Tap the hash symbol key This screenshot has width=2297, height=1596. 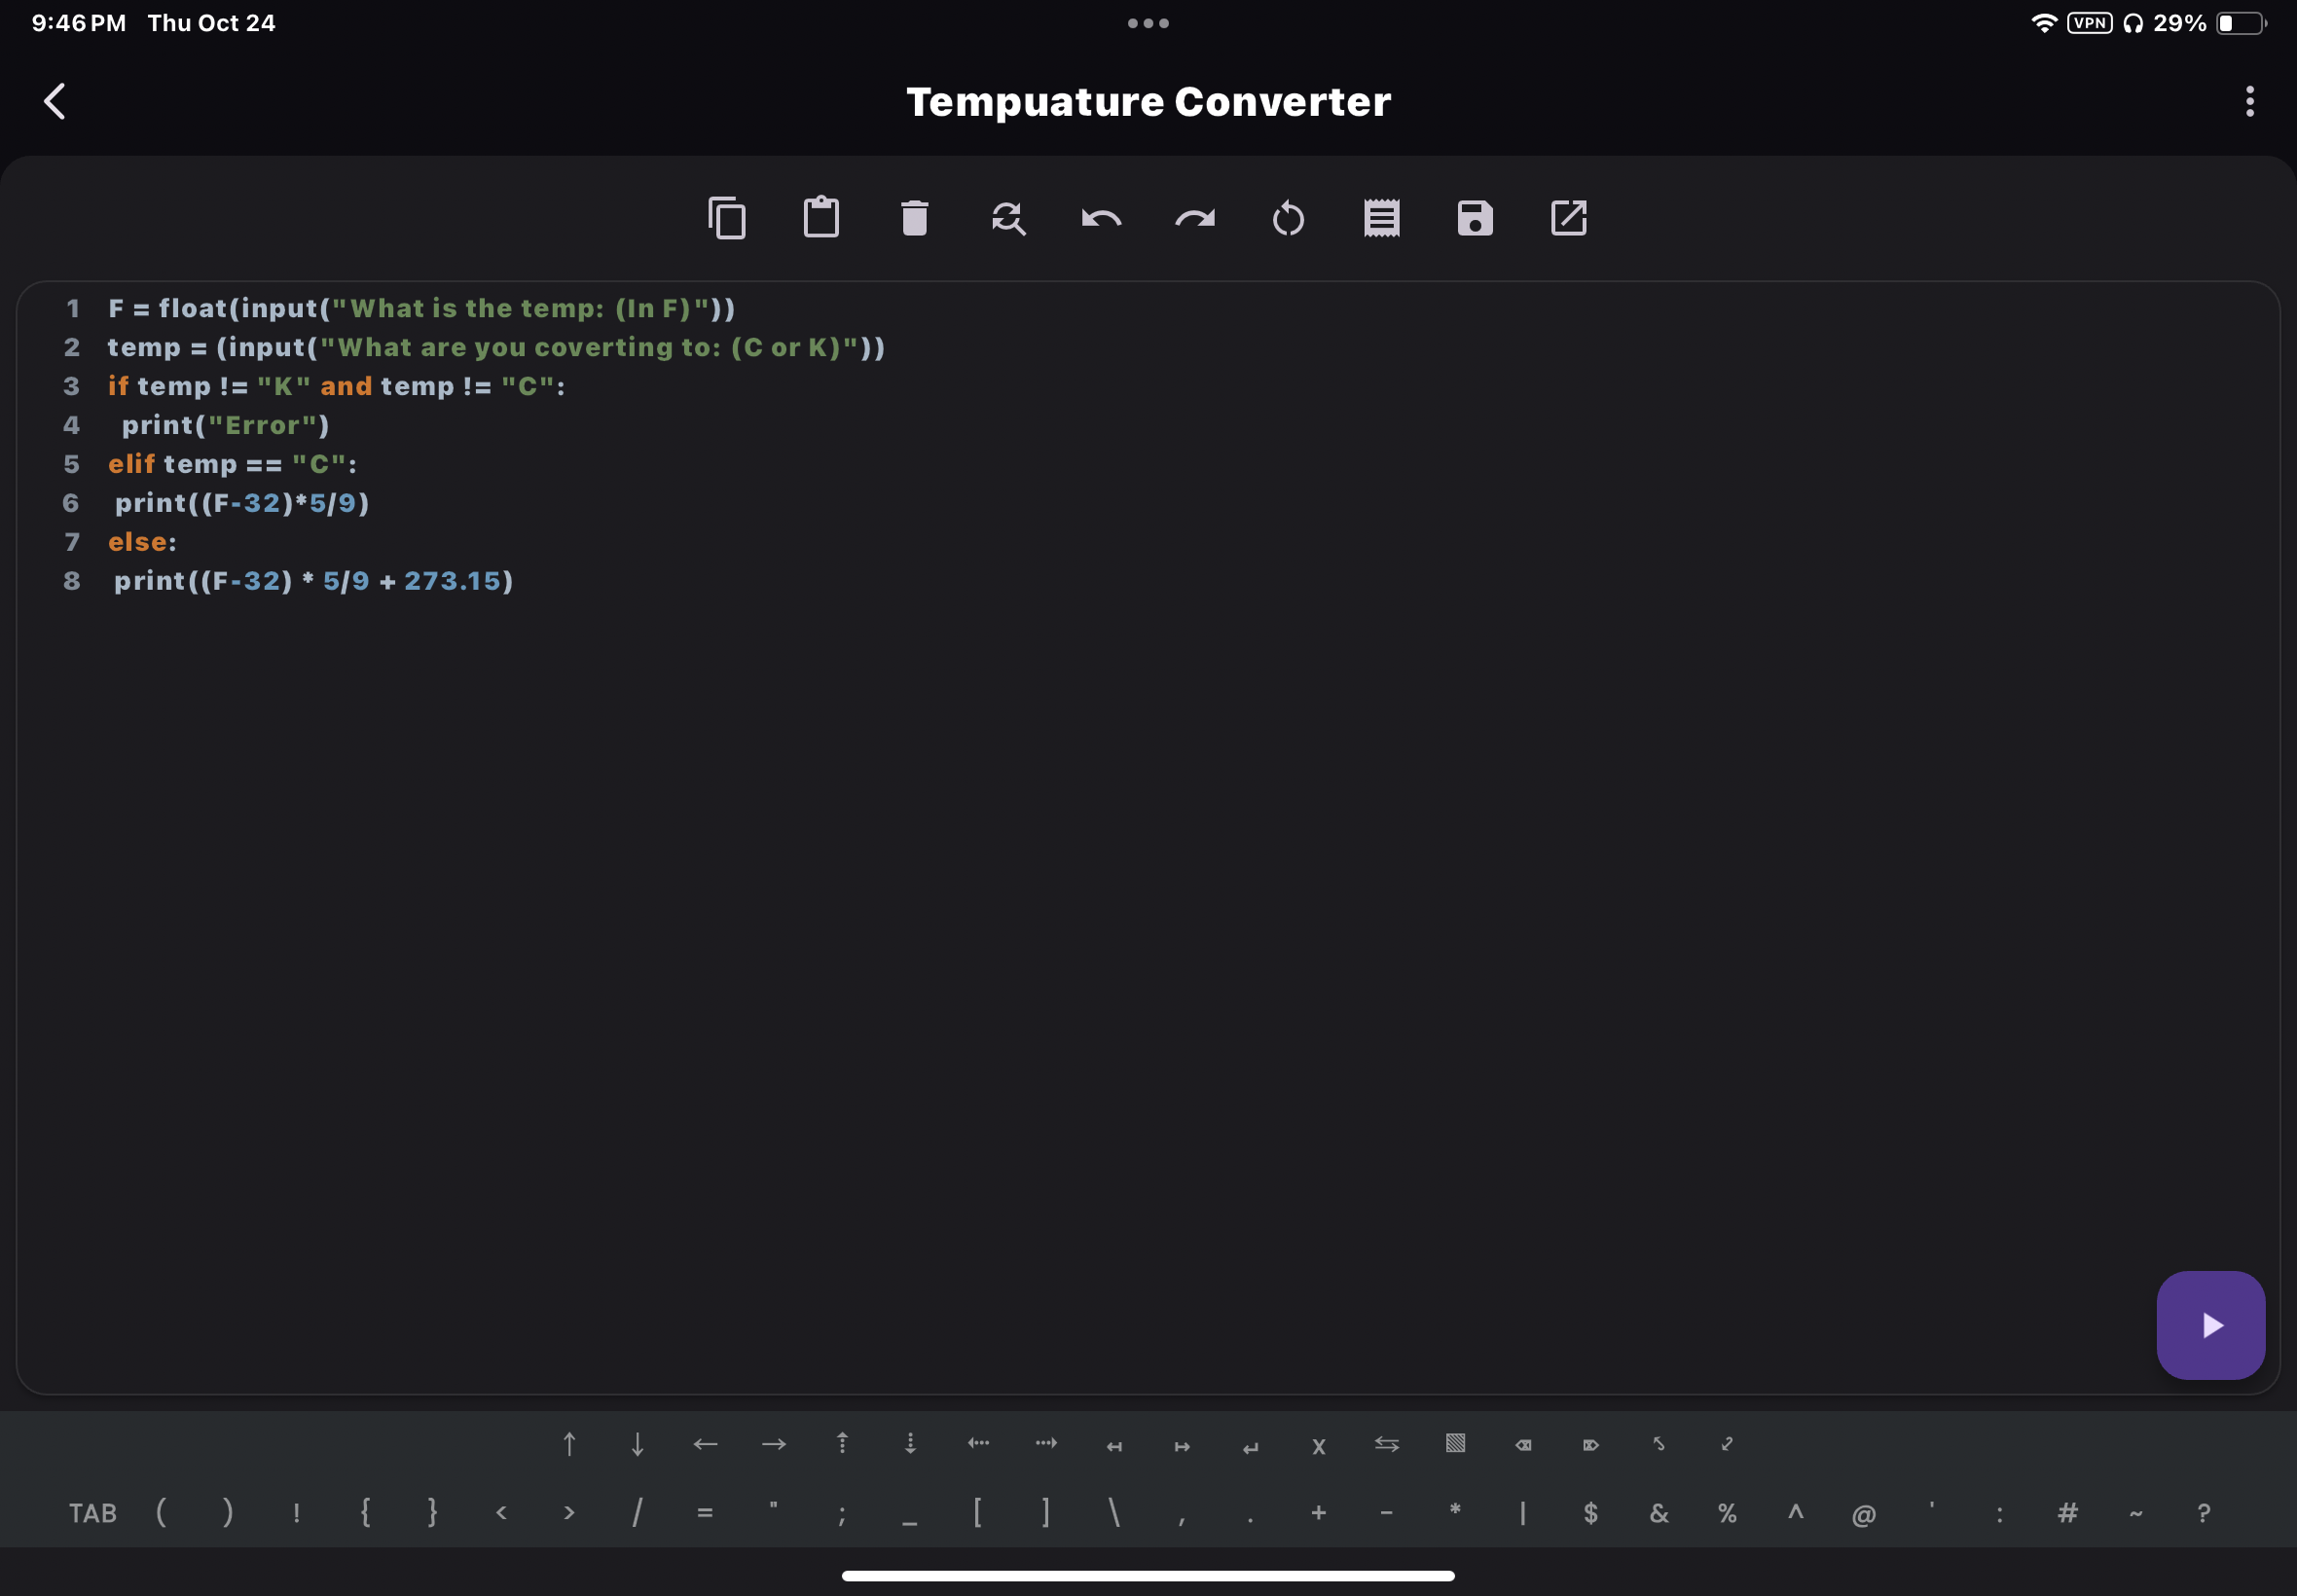click(x=2067, y=1512)
